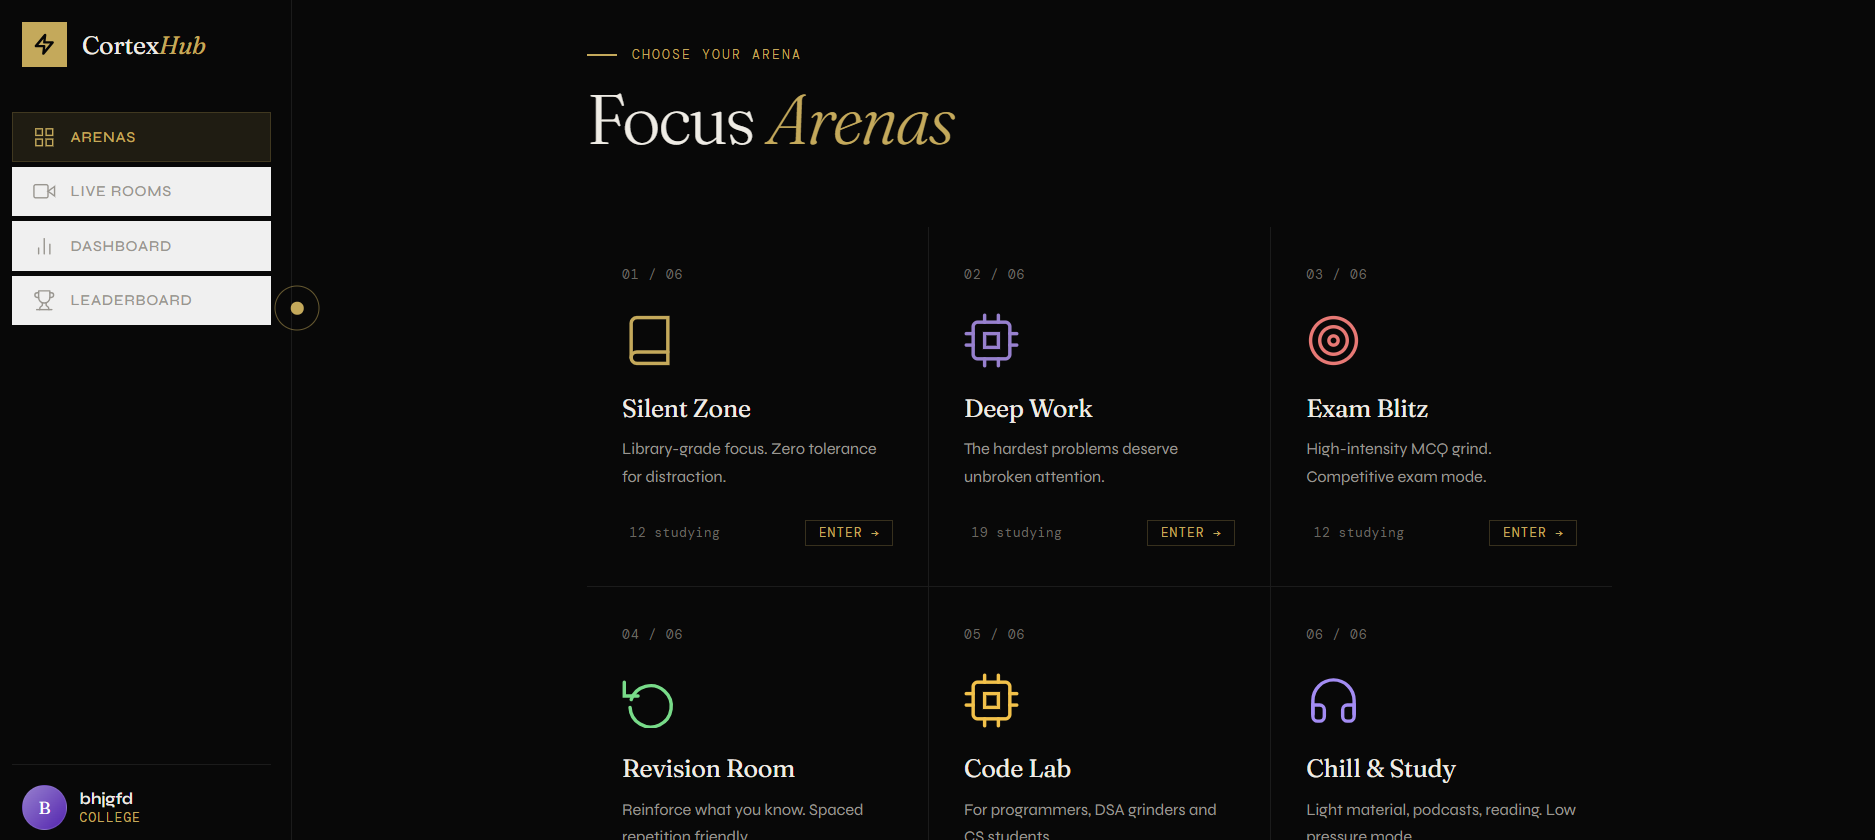Image resolution: width=1875 pixels, height=840 pixels.
Task: Click the red target icon on Exam Blitz
Action: [1332, 340]
